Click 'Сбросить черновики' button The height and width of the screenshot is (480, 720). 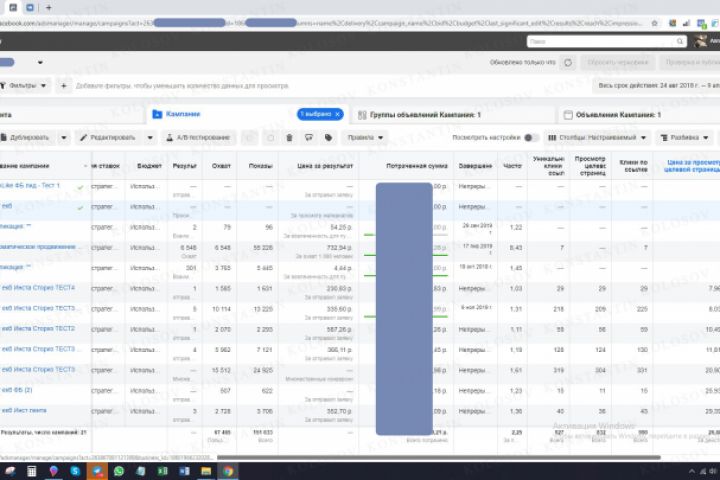click(618, 62)
